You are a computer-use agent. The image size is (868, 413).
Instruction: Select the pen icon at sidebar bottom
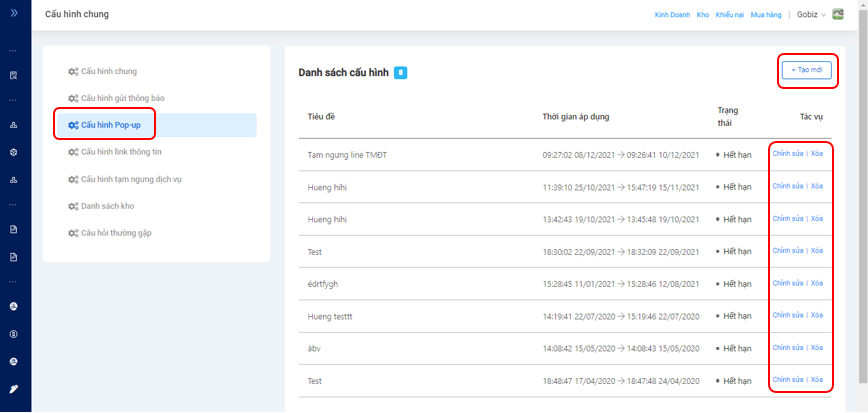pyautogui.click(x=14, y=388)
